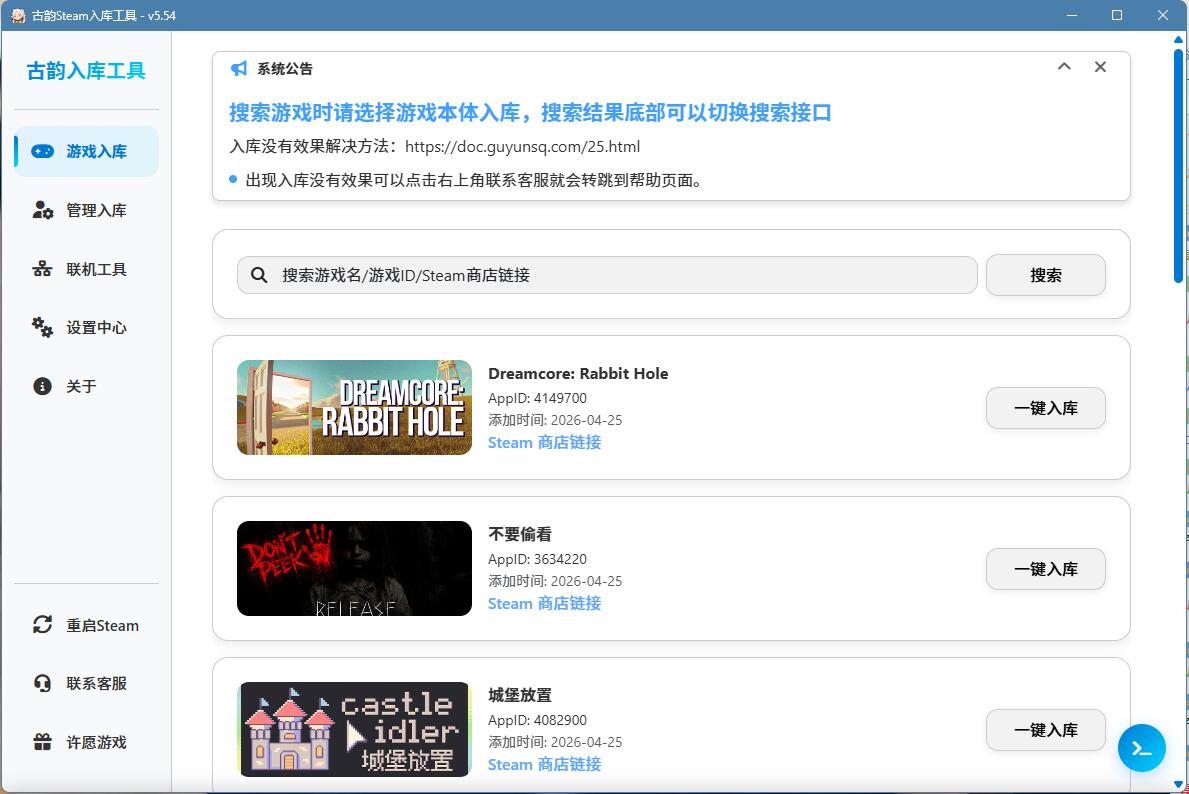The image size is (1189, 794).
Task: Open the 管理入库 sidebar page
Action: click(86, 210)
